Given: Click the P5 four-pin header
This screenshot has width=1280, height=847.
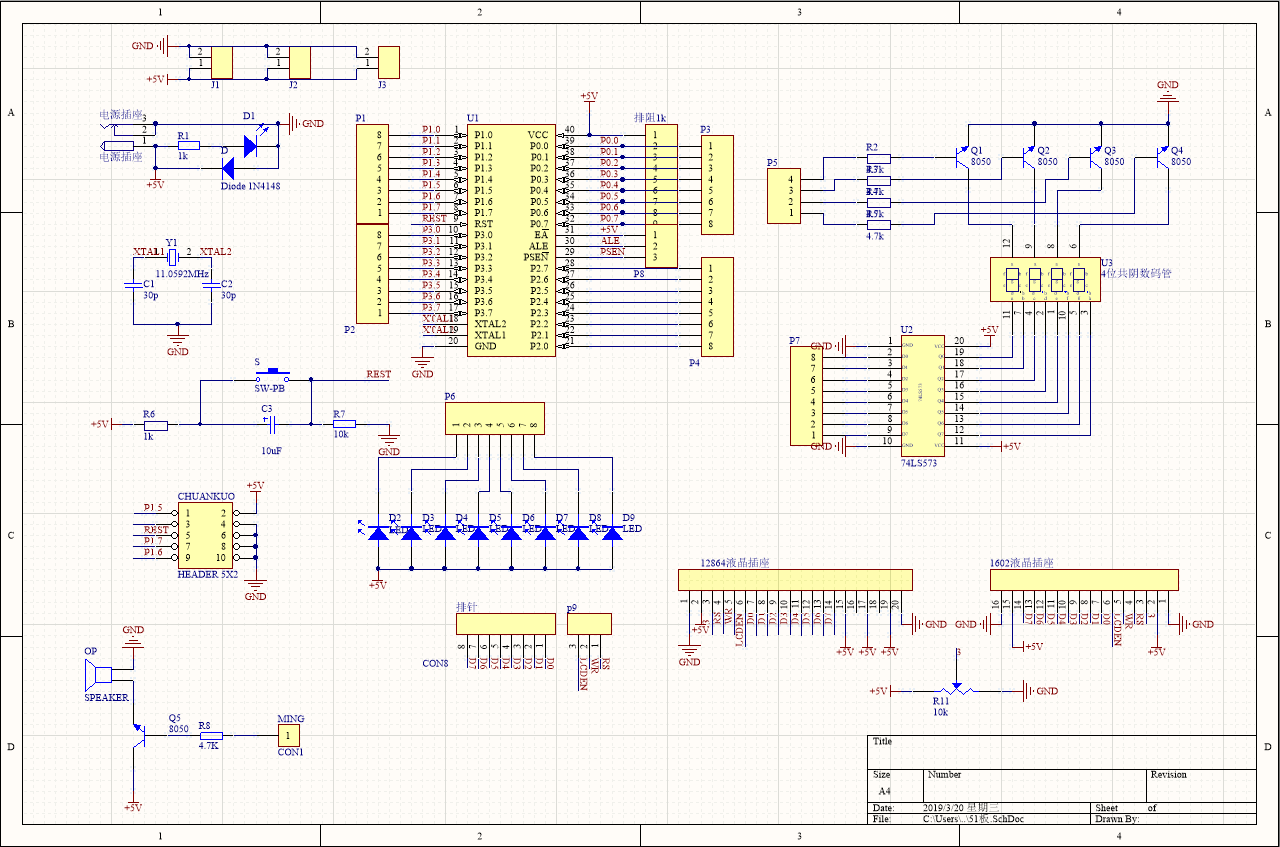Looking at the screenshot, I should click(x=784, y=196).
